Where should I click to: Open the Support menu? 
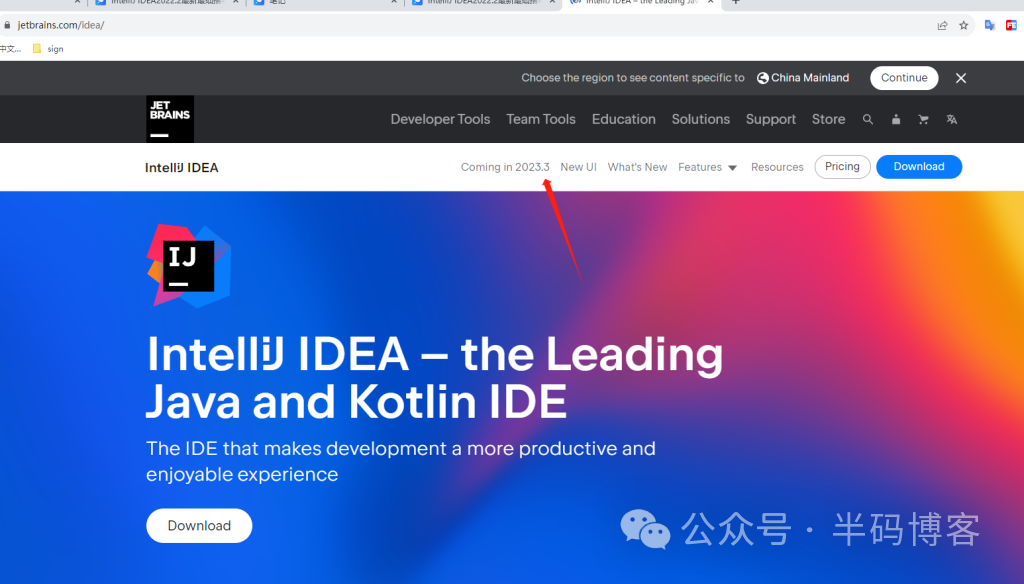coord(771,120)
